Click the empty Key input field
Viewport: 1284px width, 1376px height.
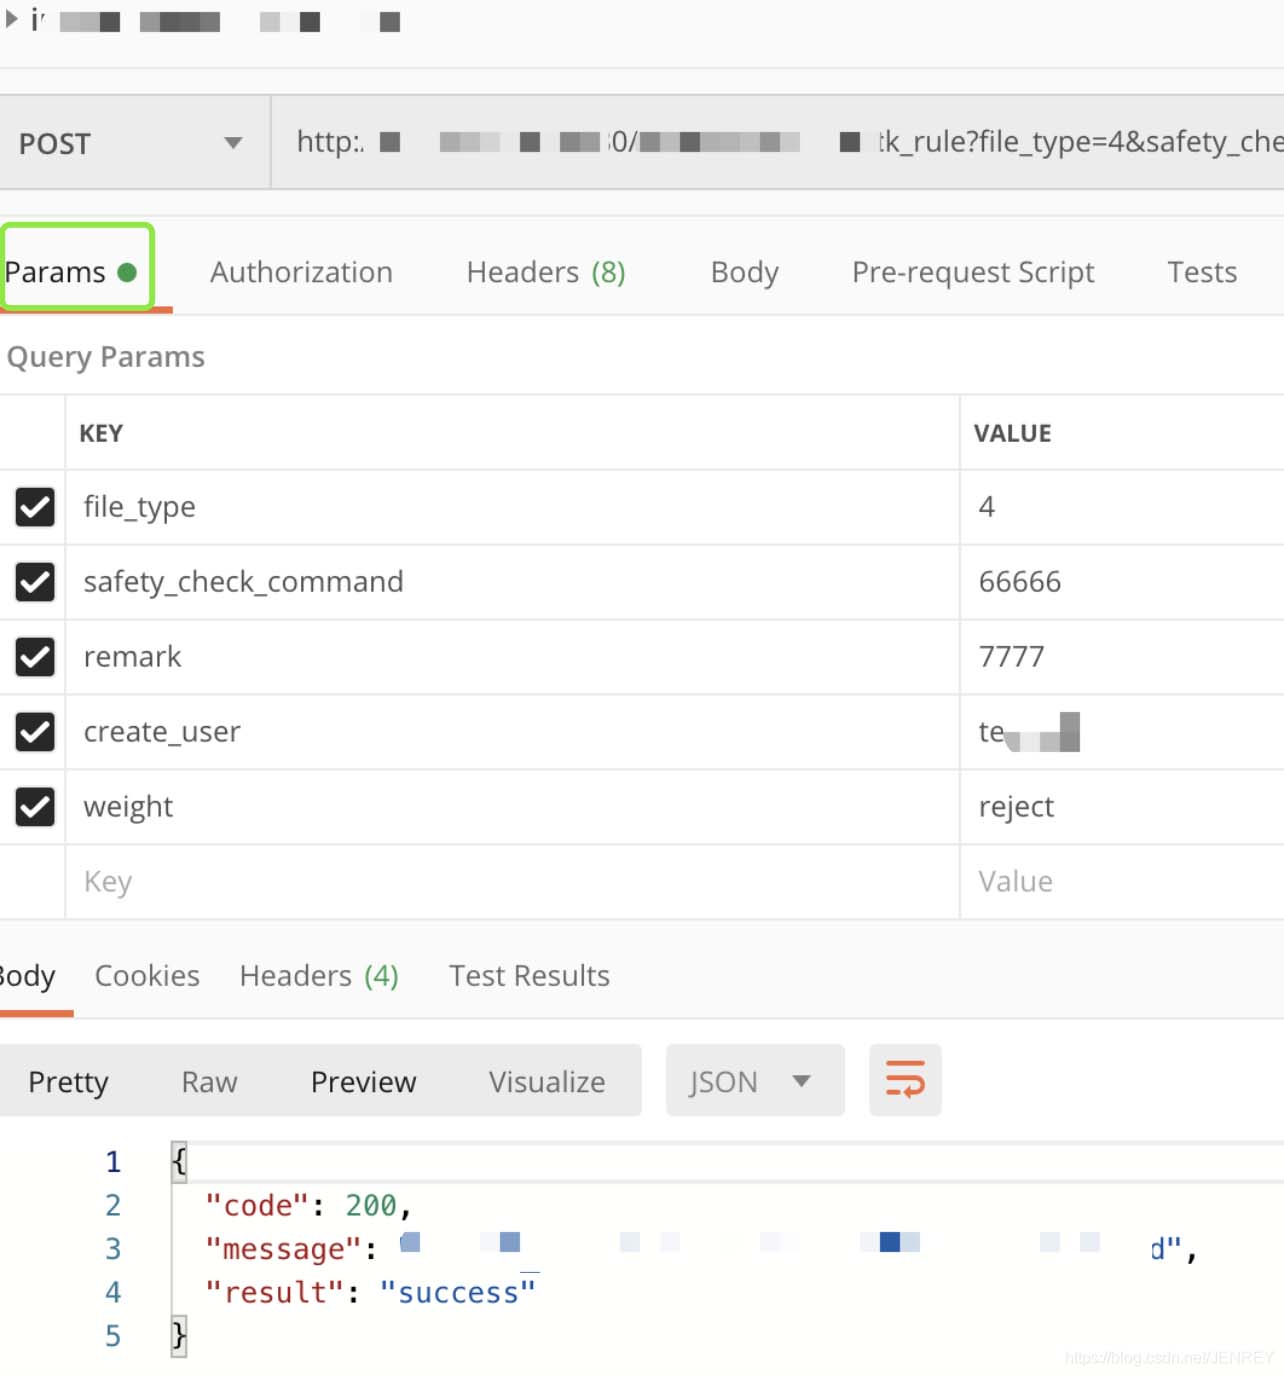(x=500, y=881)
